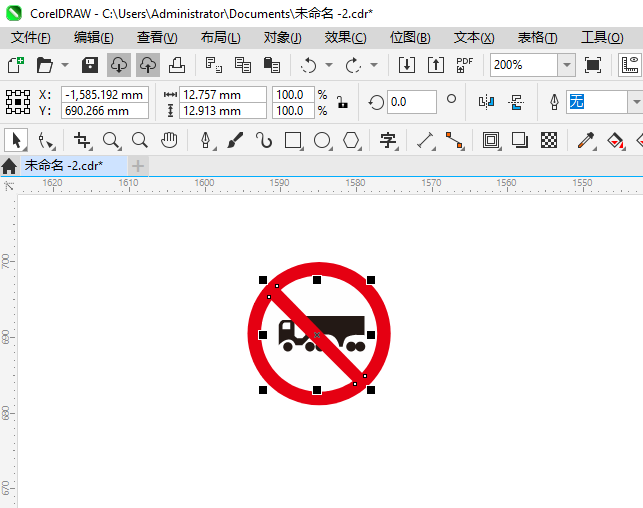Click the Print icon

(x=177, y=65)
